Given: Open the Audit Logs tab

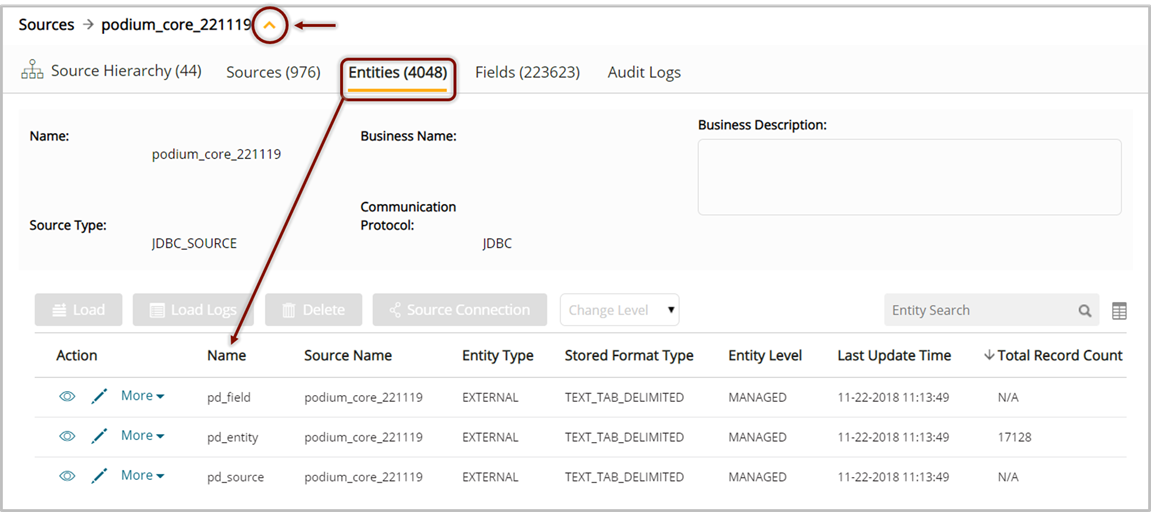Looking at the screenshot, I should tap(644, 72).
